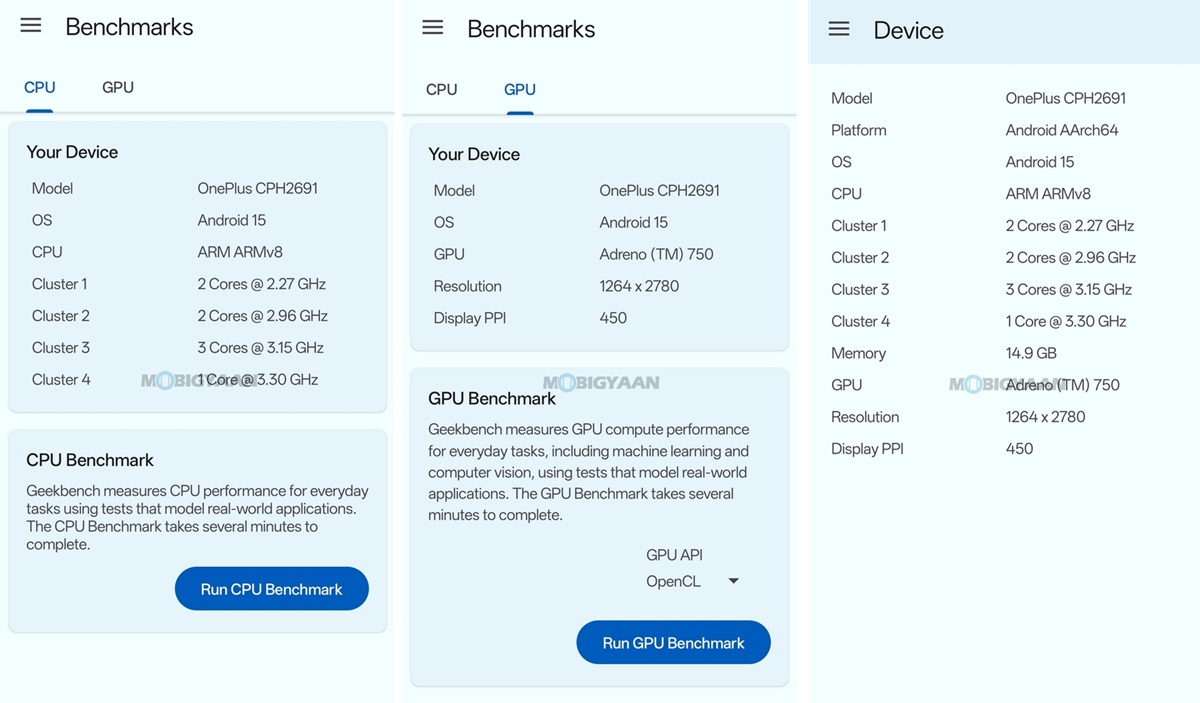The height and width of the screenshot is (703, 1200).
Task: Click '1264 x 2780' in the GPU tab card
Action: (x=639, y=286)
